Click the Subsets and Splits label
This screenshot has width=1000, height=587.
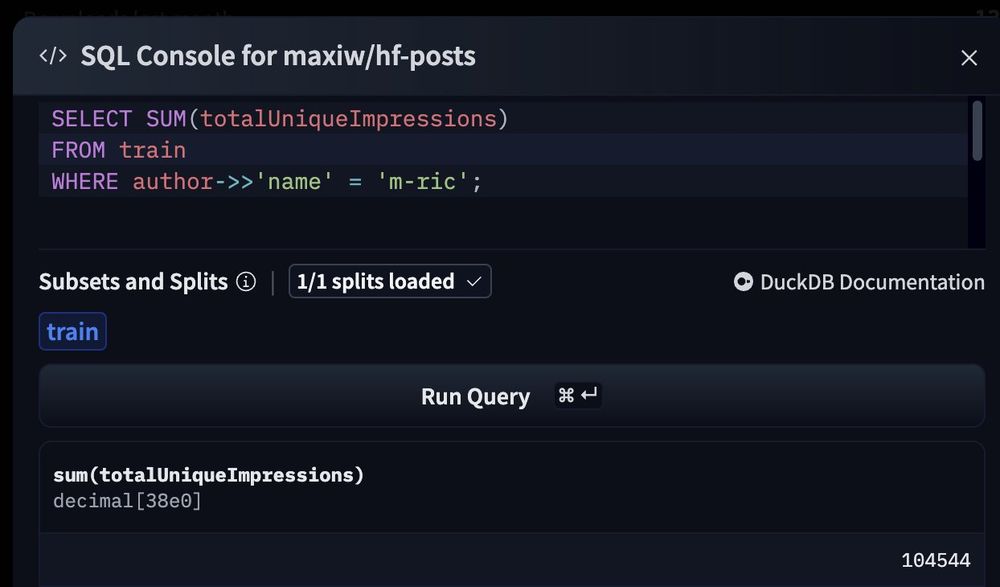[133, 281]
